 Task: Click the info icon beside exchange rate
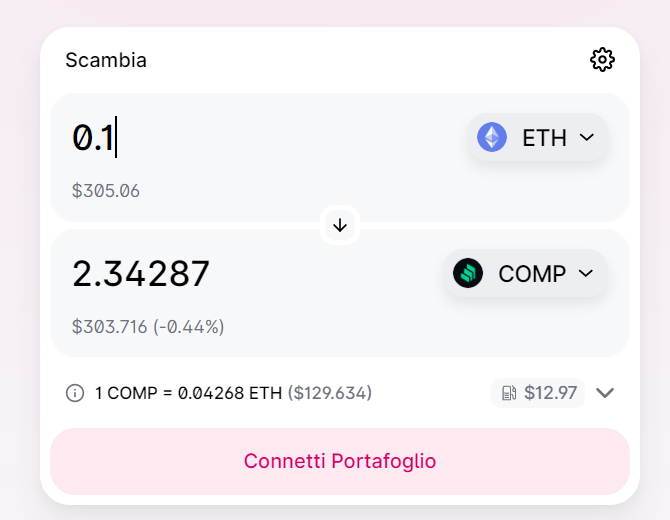75,393
